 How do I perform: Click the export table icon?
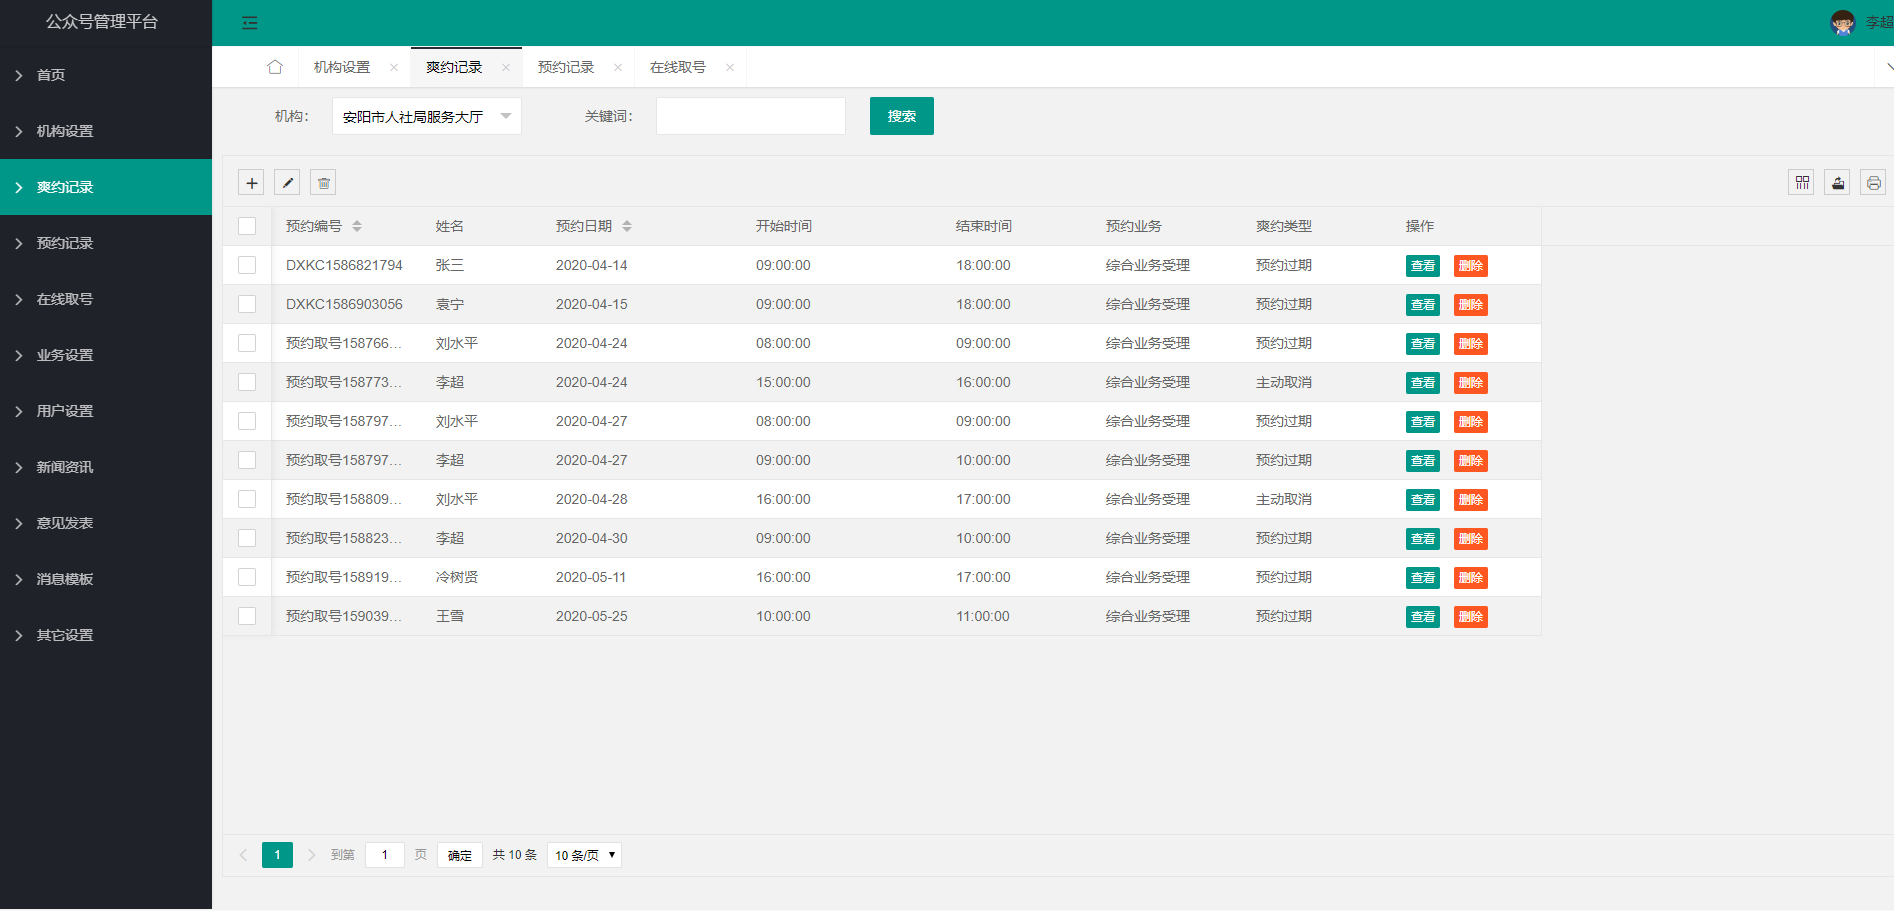click(1837, 183)
